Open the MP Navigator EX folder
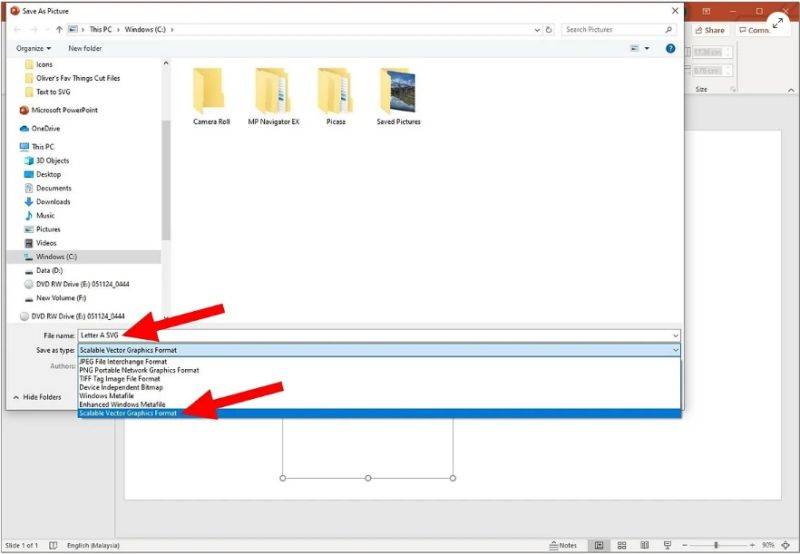This screenshot has height=554, width=800. click(x=273, y=96)
